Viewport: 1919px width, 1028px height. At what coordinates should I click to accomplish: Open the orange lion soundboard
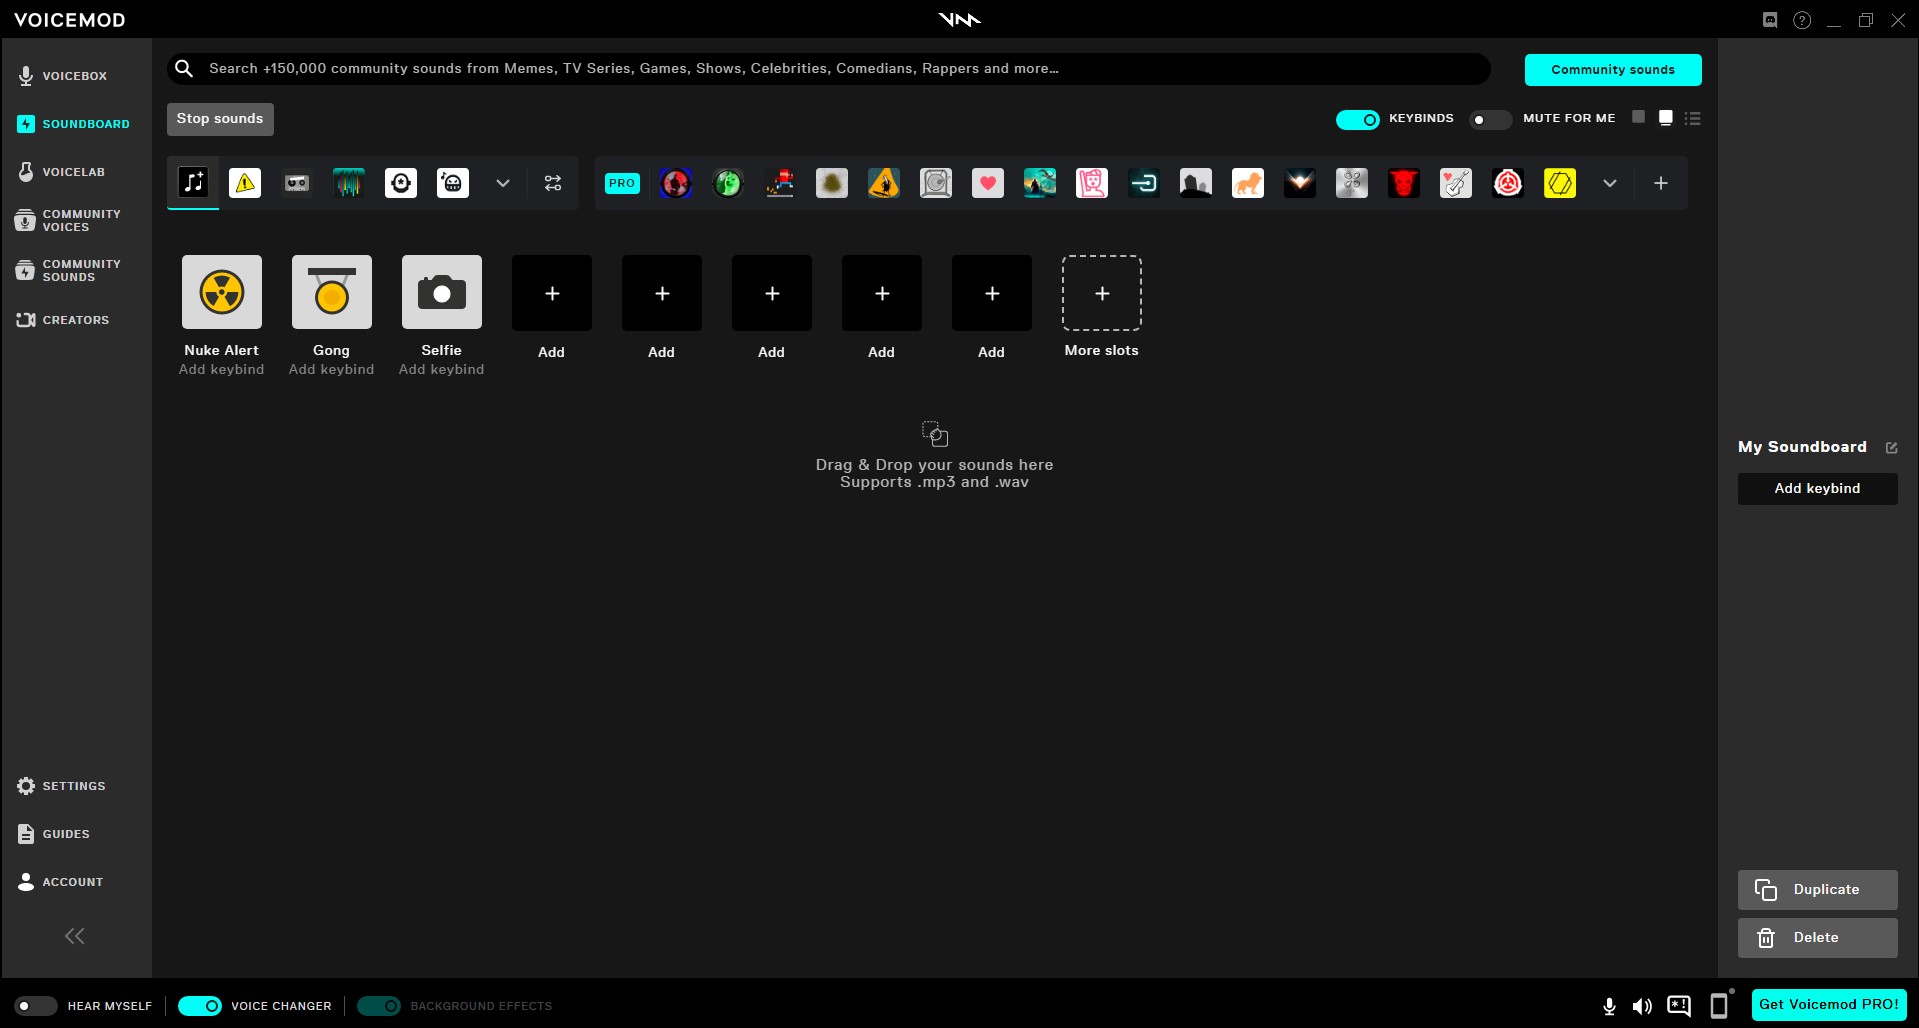1248,183
